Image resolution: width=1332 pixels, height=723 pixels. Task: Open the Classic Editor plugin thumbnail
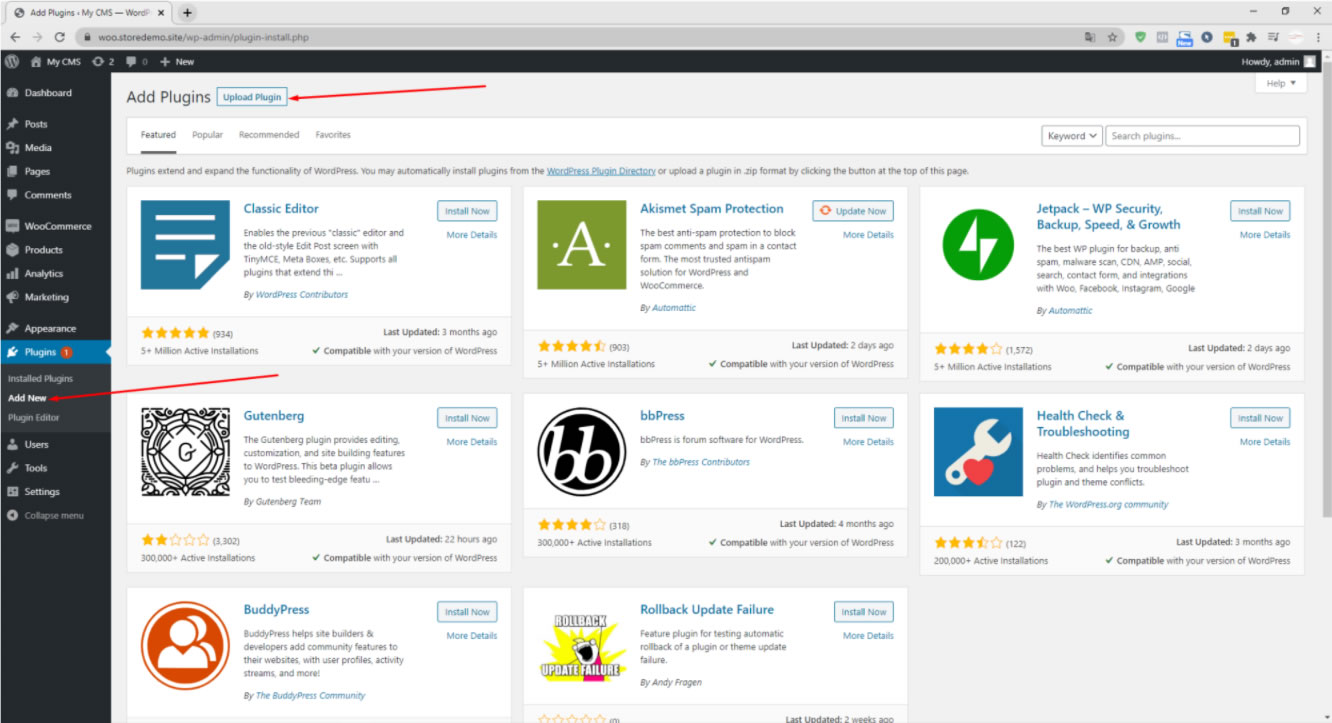point(185,245)
